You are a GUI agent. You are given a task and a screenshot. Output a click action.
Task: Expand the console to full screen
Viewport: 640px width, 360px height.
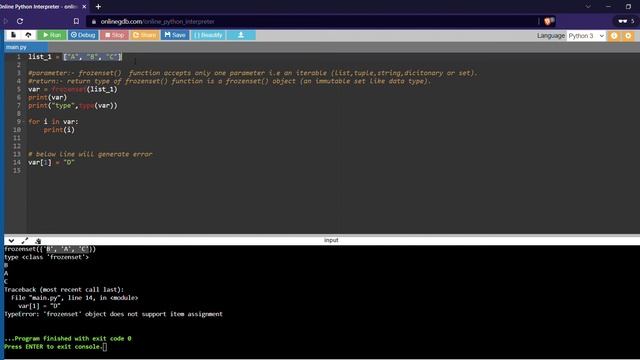click(25, 241)
